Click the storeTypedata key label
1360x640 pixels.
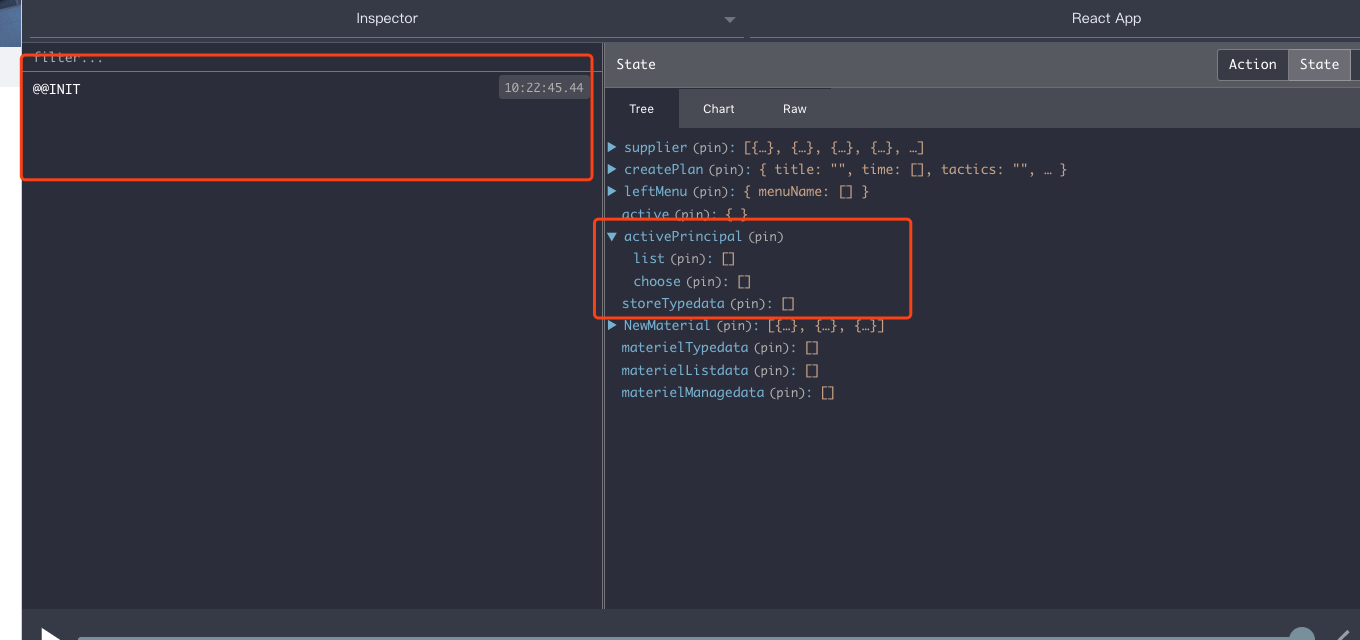673,303
